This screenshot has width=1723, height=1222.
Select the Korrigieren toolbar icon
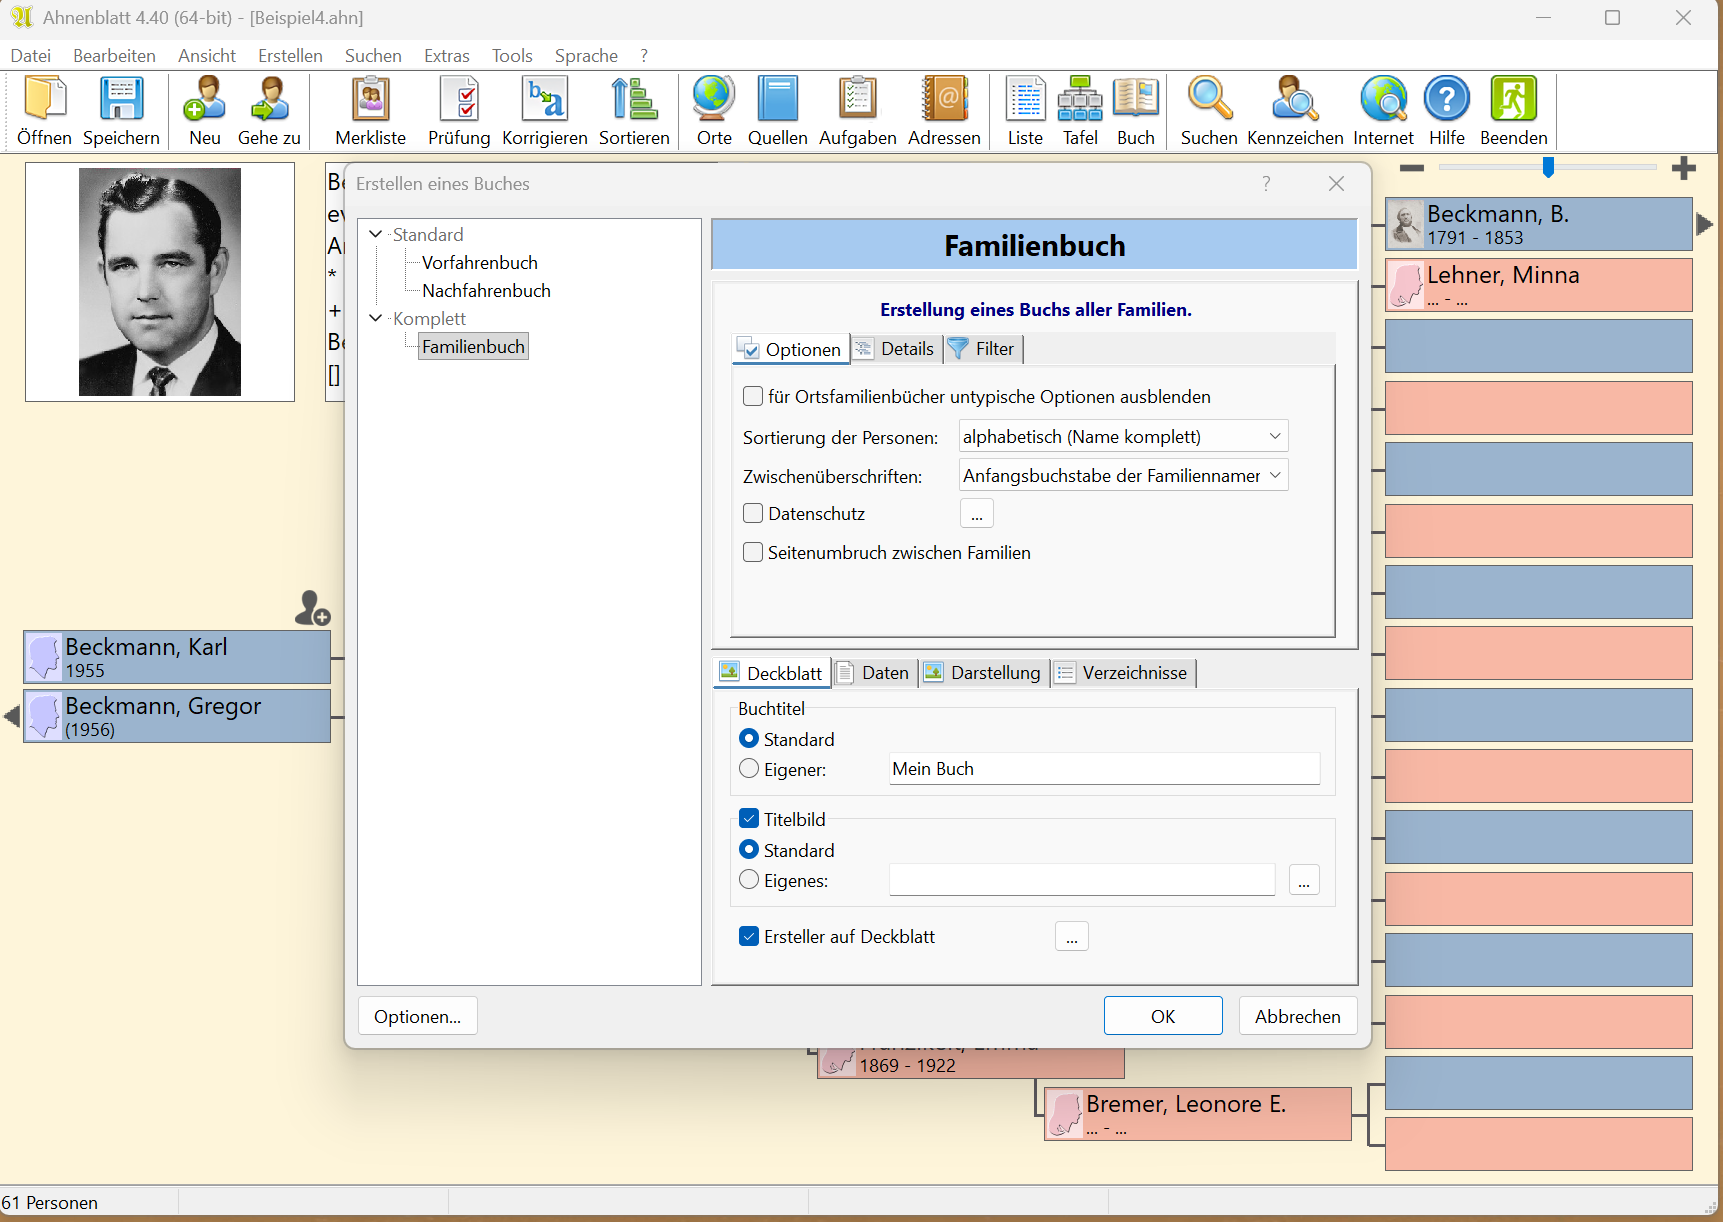click(x=544, y=111)
